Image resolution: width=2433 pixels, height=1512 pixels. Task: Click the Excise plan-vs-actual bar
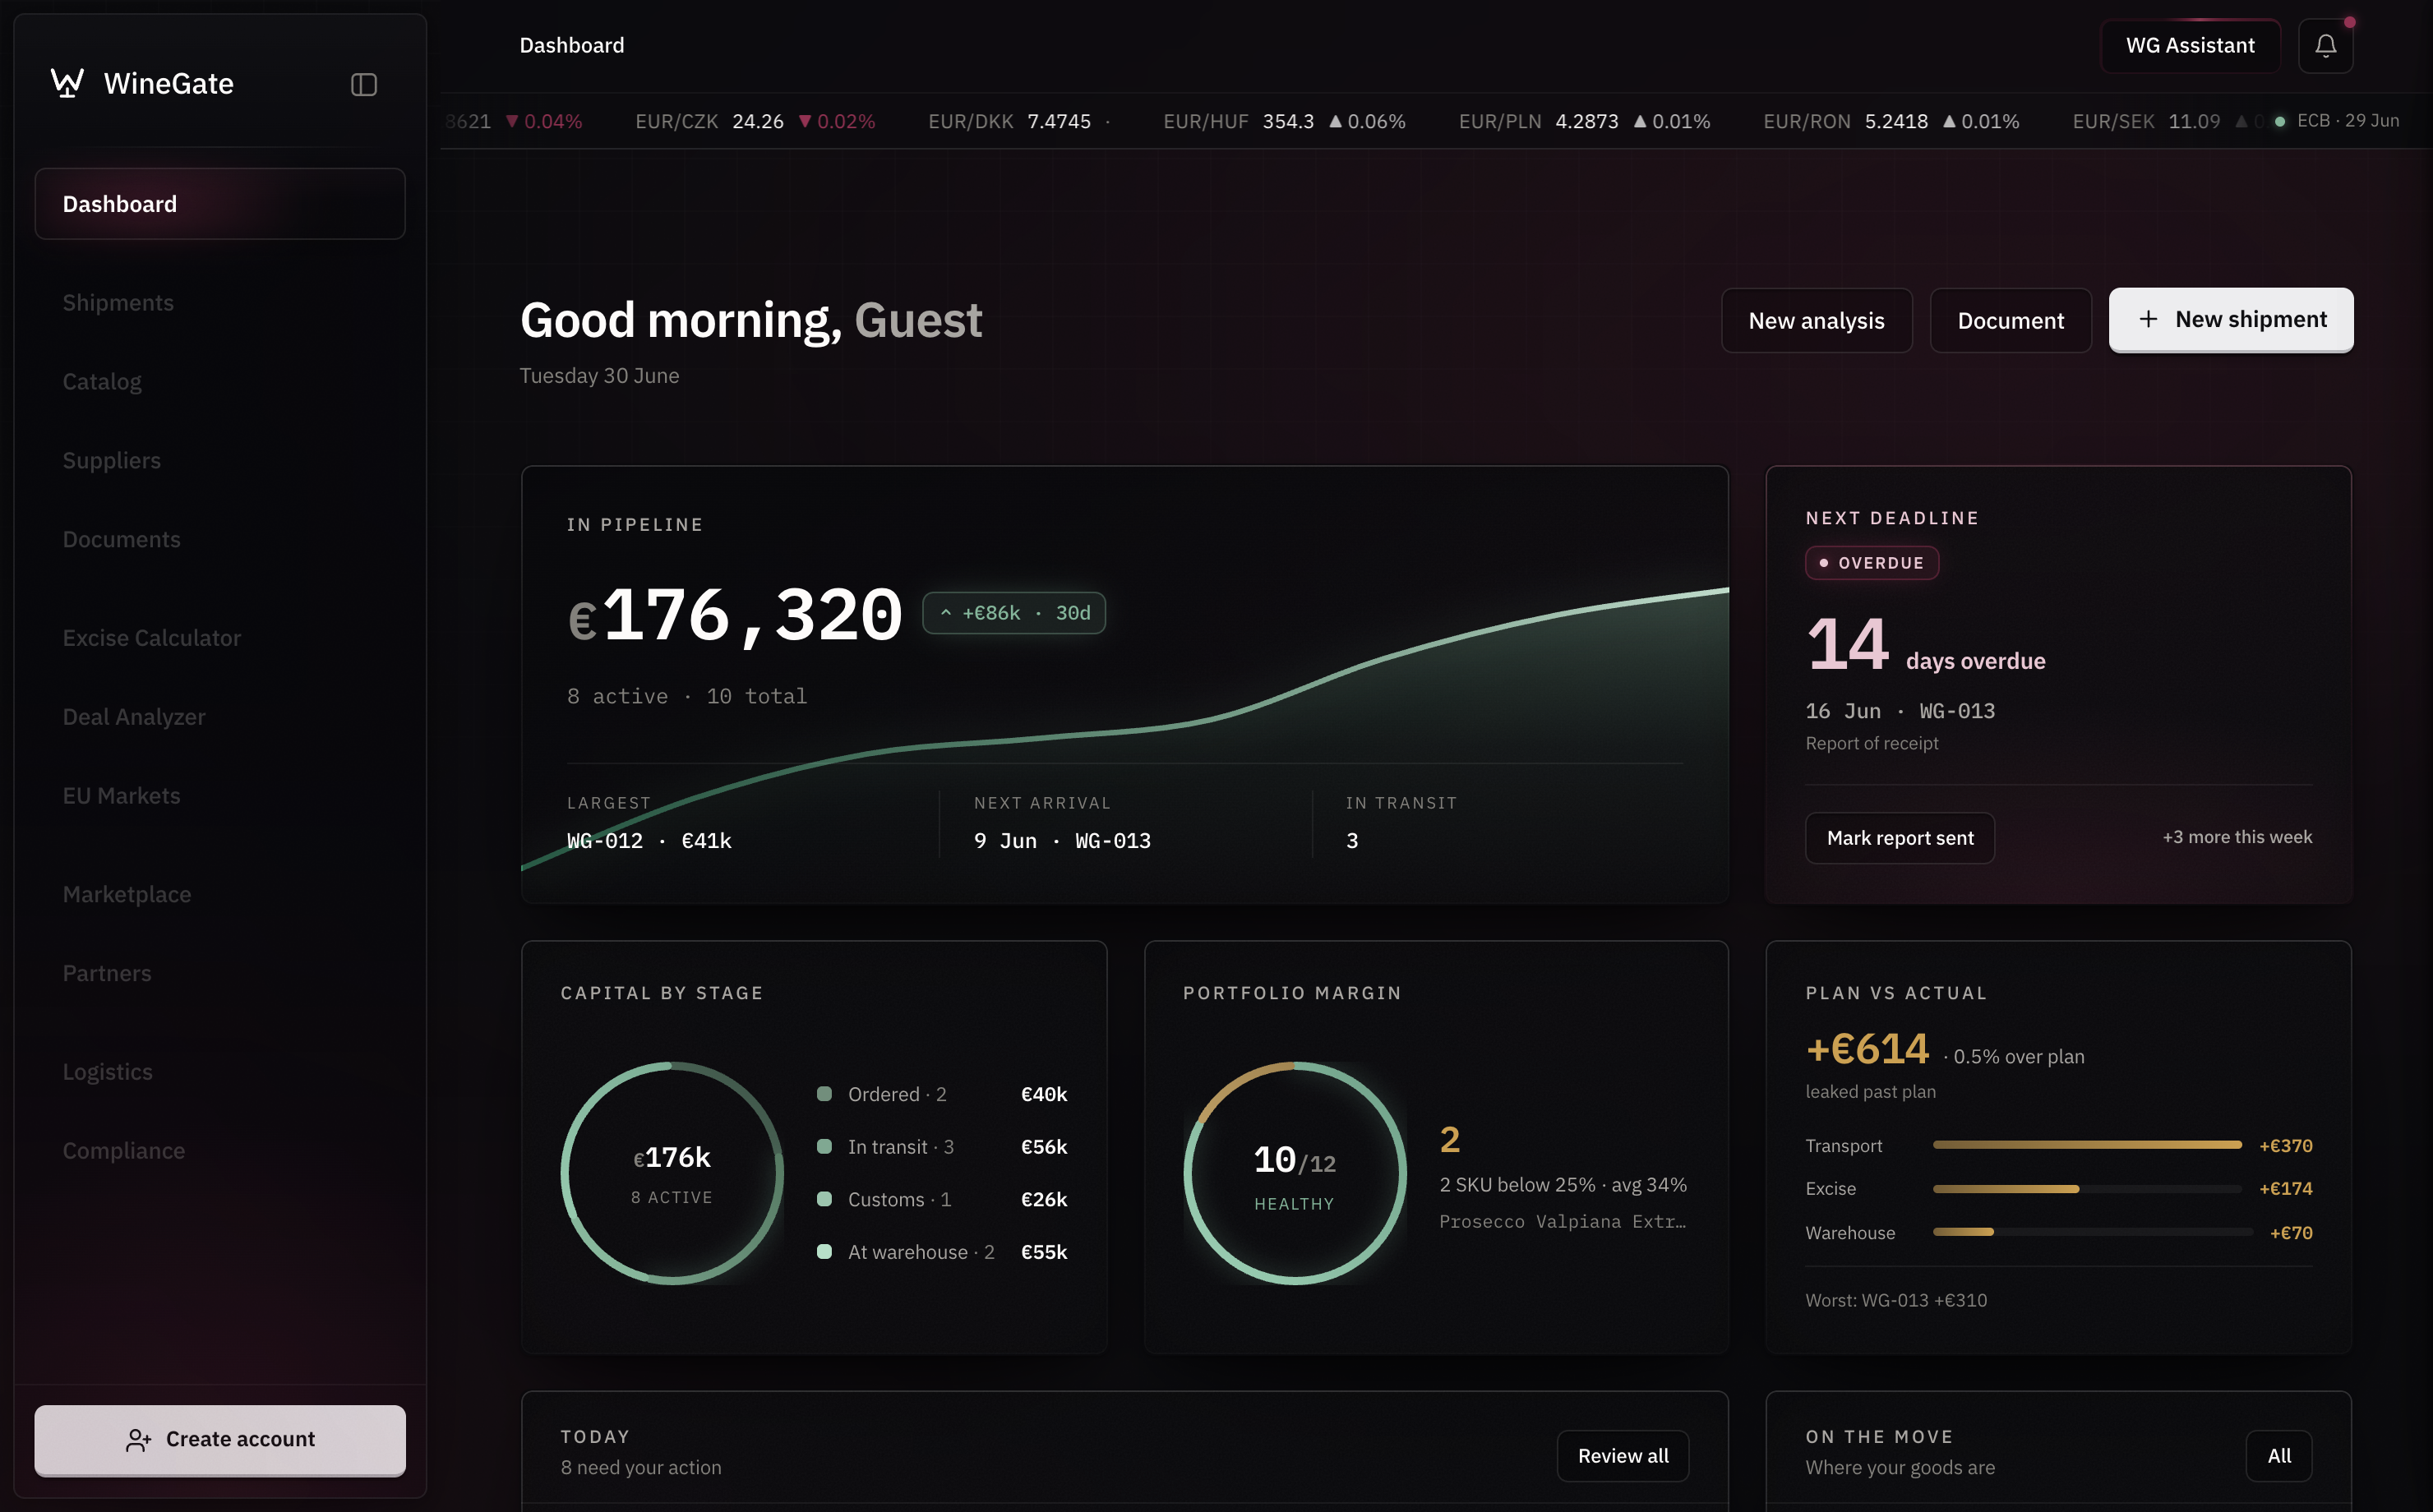tap(2087, 1188)
